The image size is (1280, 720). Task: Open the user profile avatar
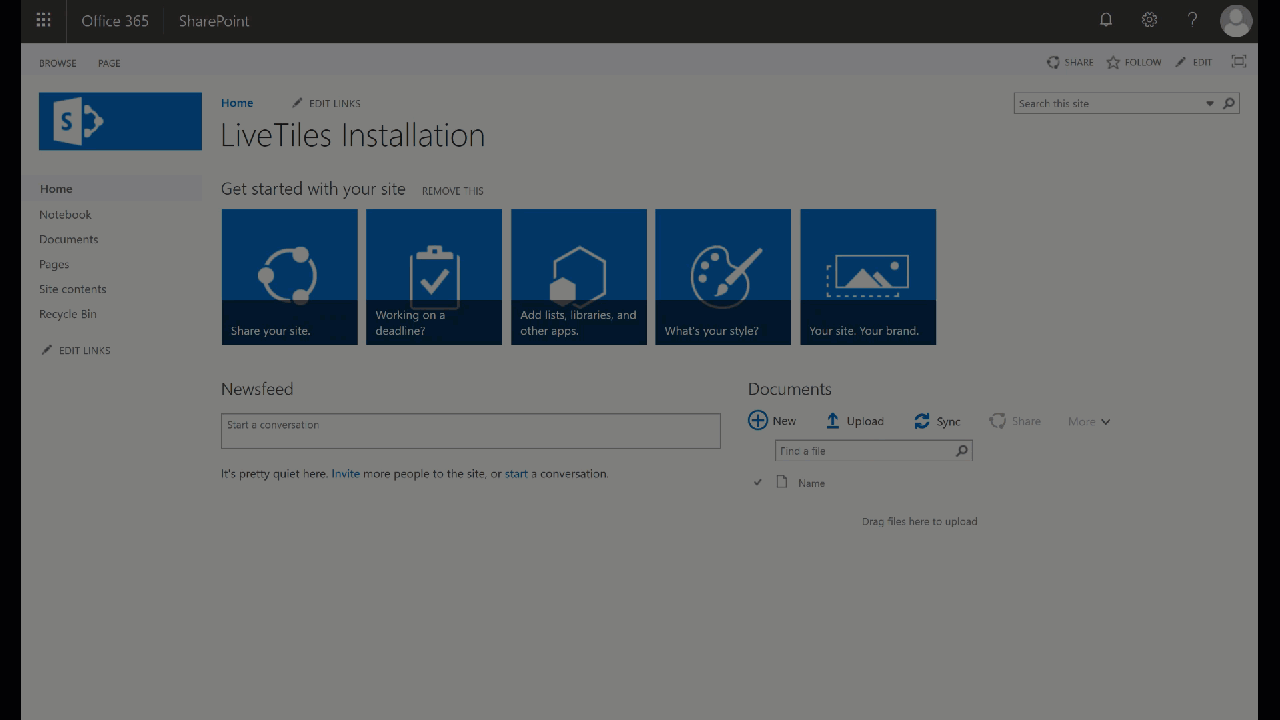[1236, 20]
